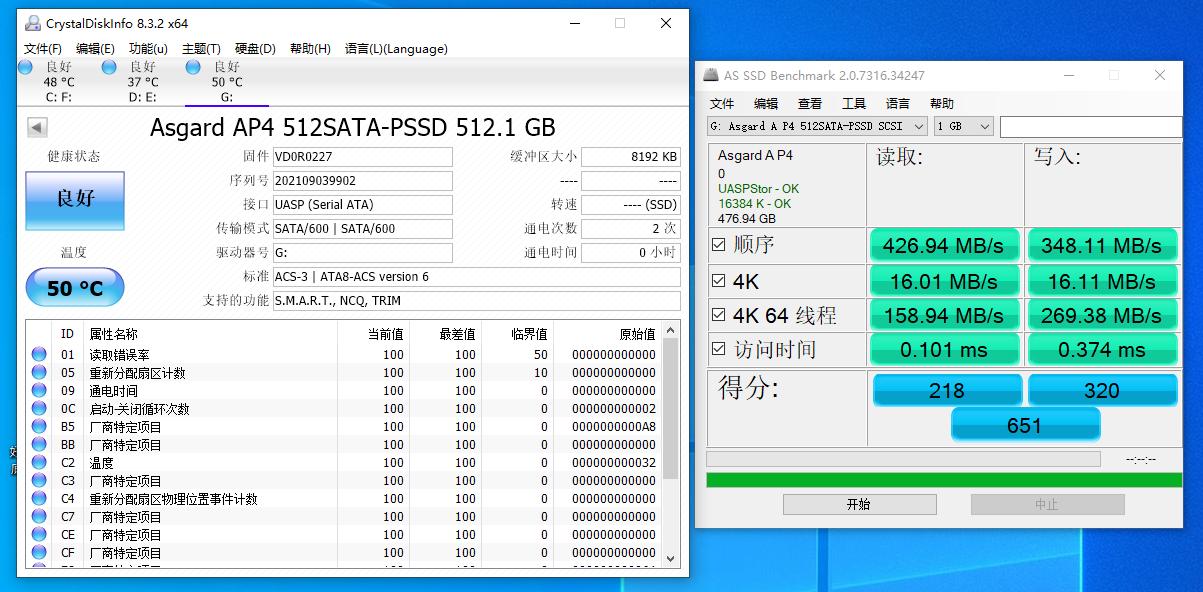
Task: Click the blue status icon beside 读取错误率
Action: tap(38, 353)
